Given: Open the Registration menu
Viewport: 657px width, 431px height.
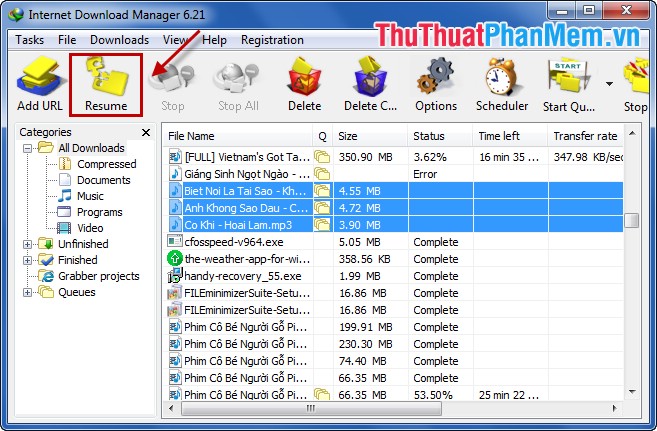Looking at the screenshot, I should pos(272,40).
